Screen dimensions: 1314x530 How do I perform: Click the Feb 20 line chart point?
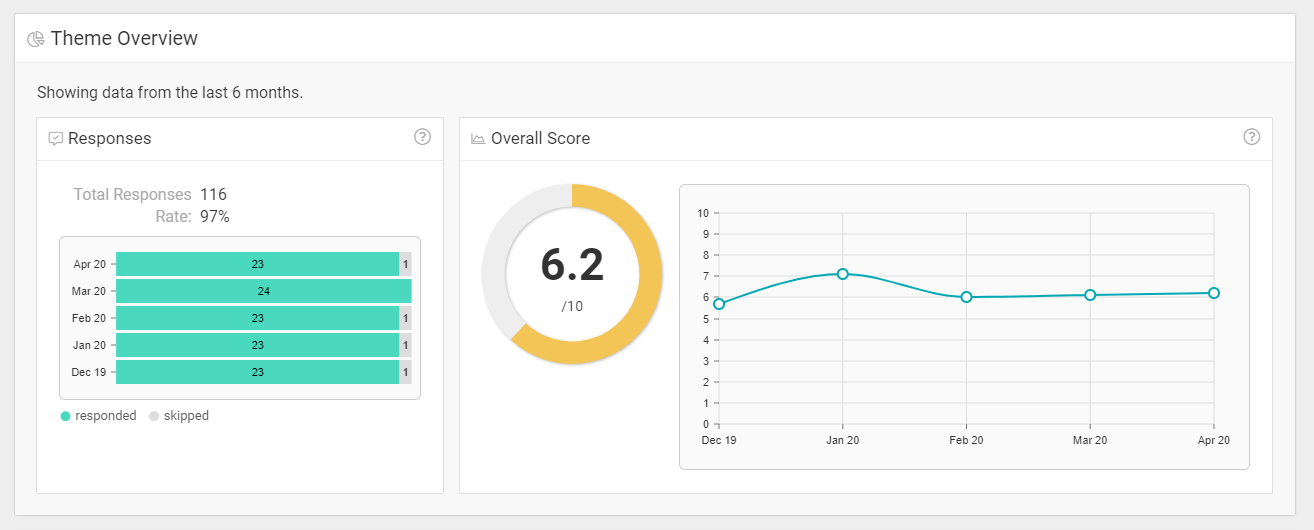(966, 297)
